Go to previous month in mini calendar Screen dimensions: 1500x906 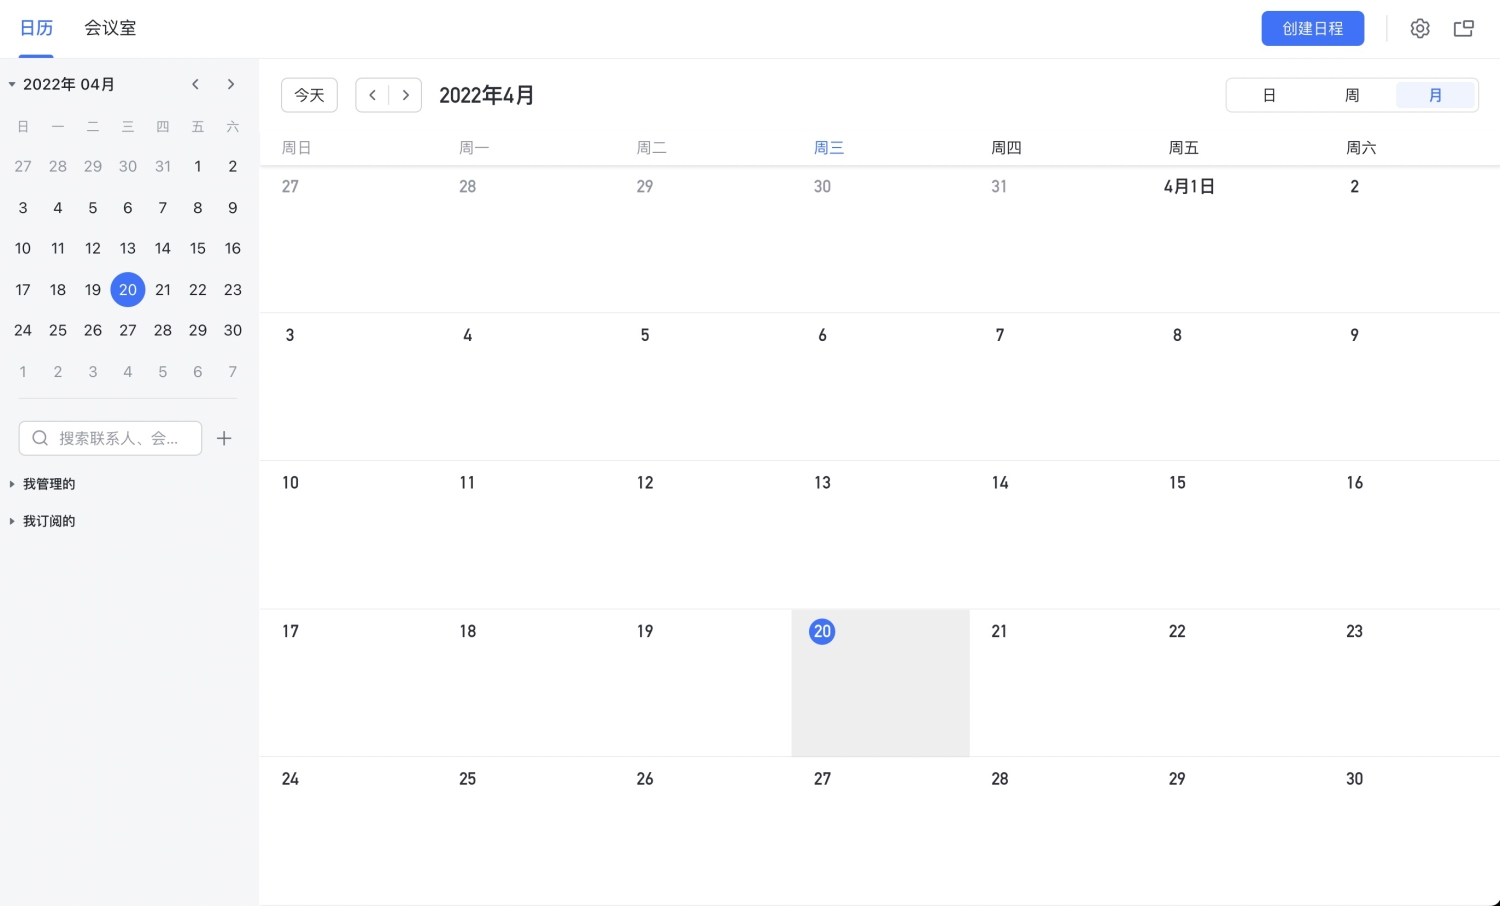196,84
